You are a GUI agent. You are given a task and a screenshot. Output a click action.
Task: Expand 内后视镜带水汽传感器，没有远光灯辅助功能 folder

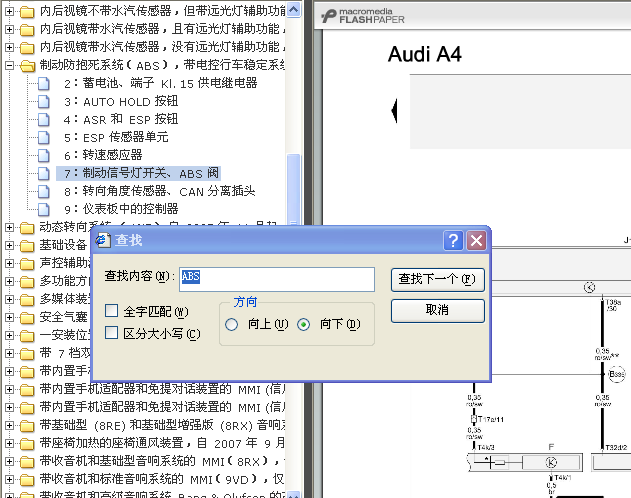point(9,47)
